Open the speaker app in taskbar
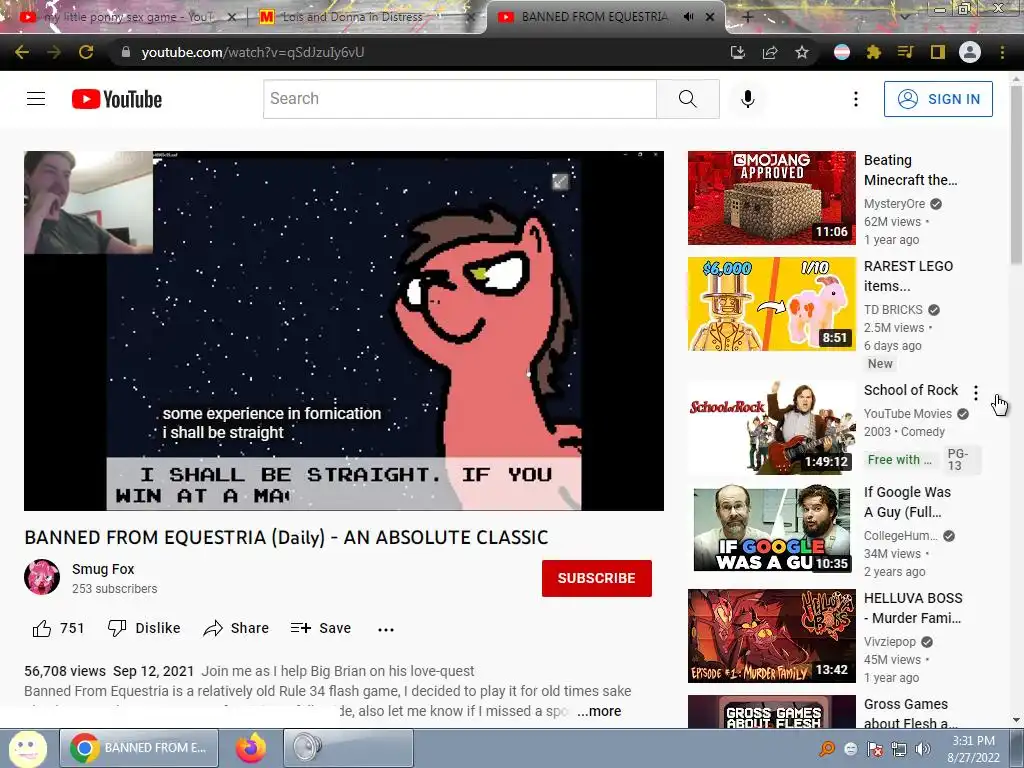The width and height of the screenshot is (1024, 768). click(348, 748)
